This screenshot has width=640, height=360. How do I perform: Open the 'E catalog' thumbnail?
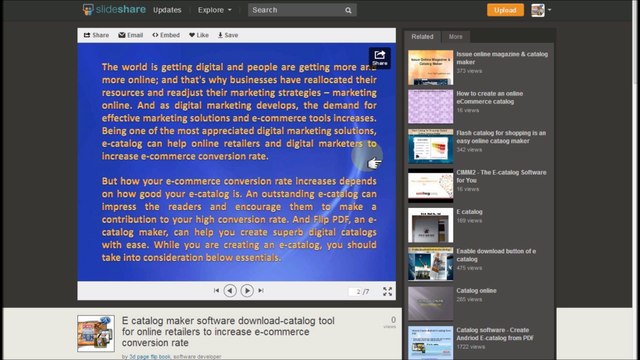(431, 225)
